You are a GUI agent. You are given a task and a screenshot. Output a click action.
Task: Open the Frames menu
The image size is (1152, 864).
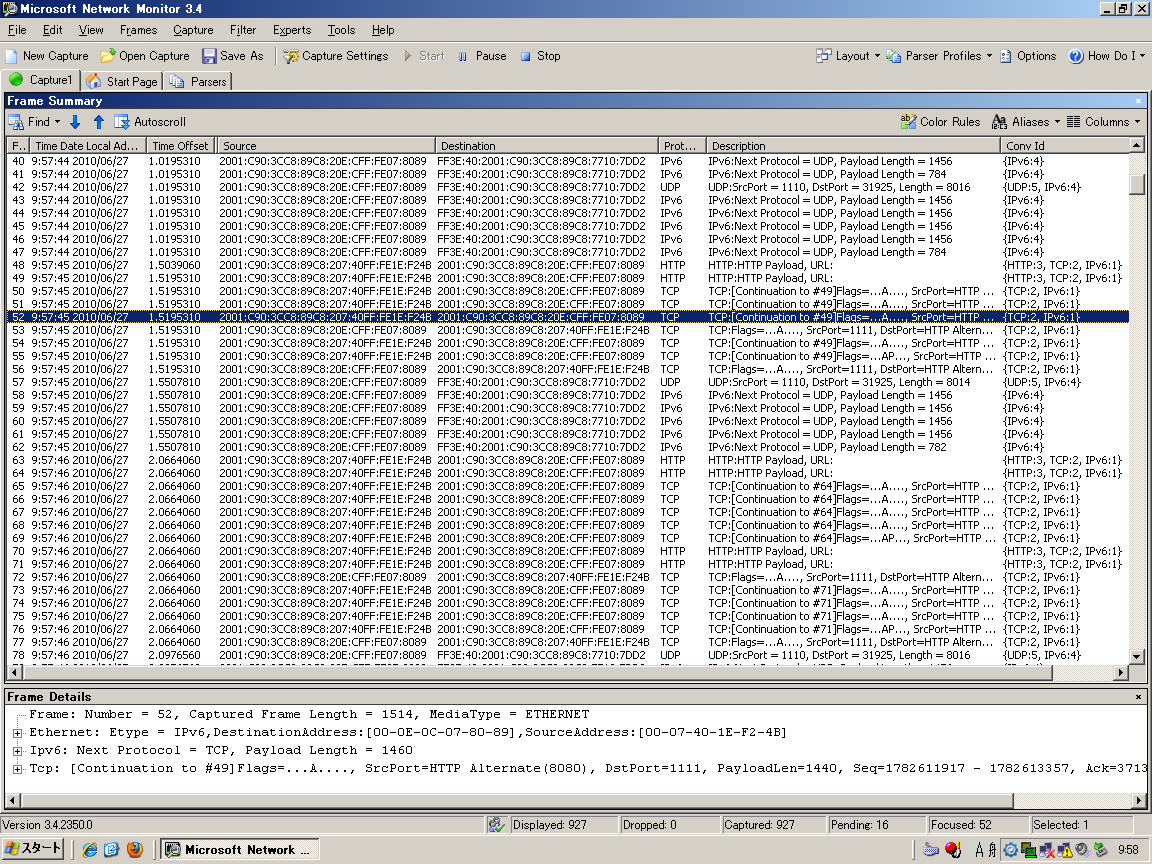click(x=138, y=30)
